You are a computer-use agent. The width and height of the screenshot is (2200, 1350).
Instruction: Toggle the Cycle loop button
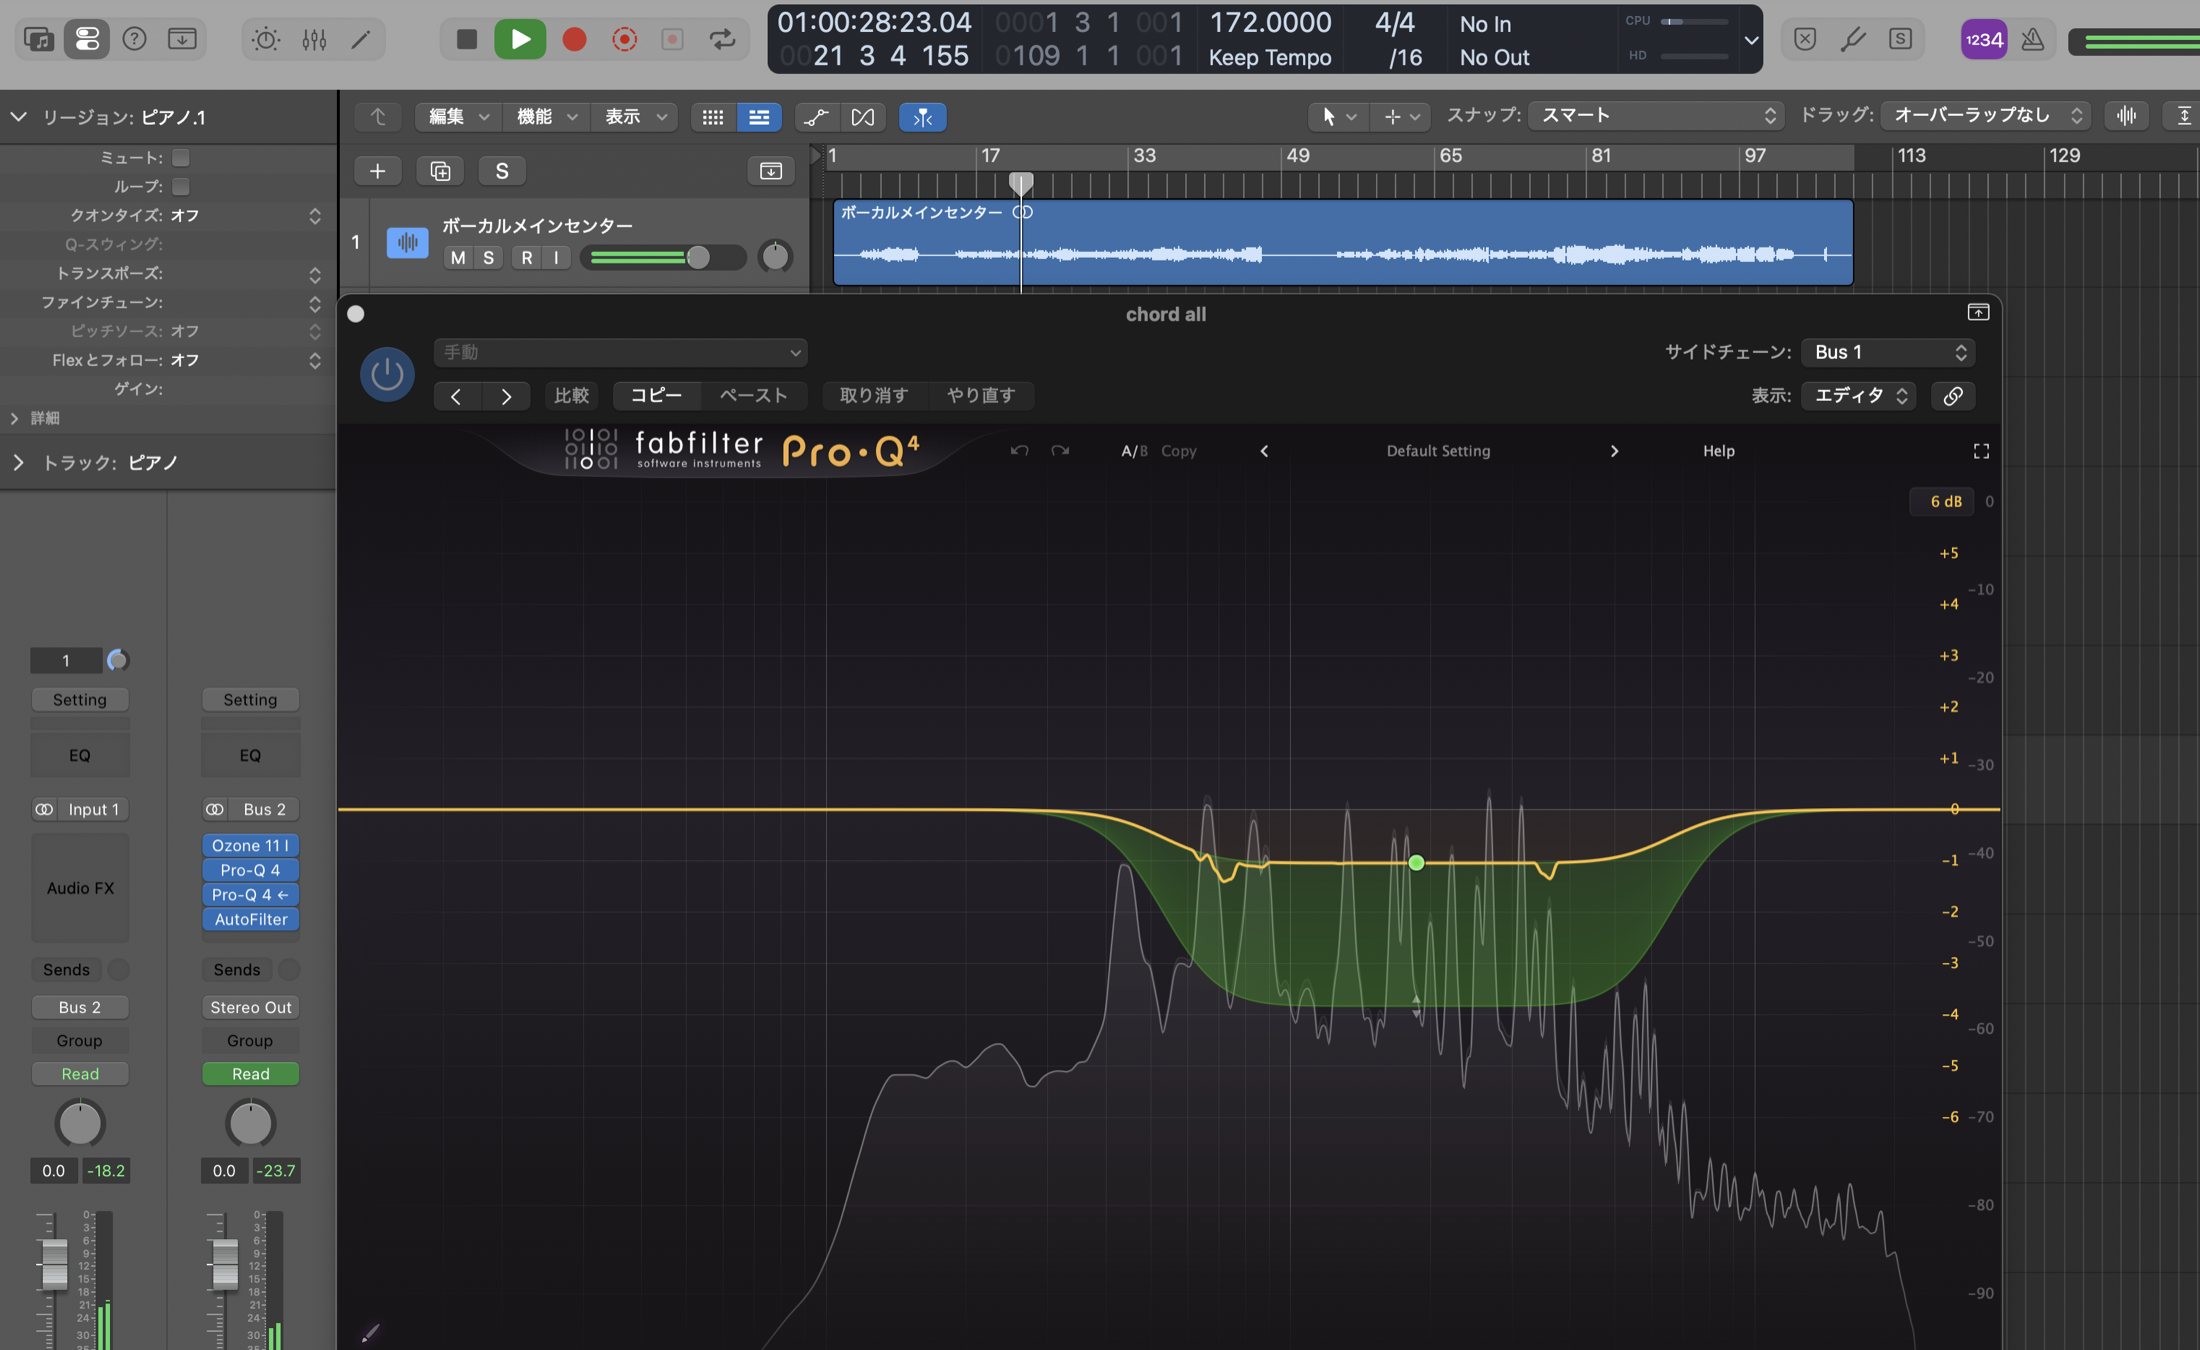coord(722,39)
